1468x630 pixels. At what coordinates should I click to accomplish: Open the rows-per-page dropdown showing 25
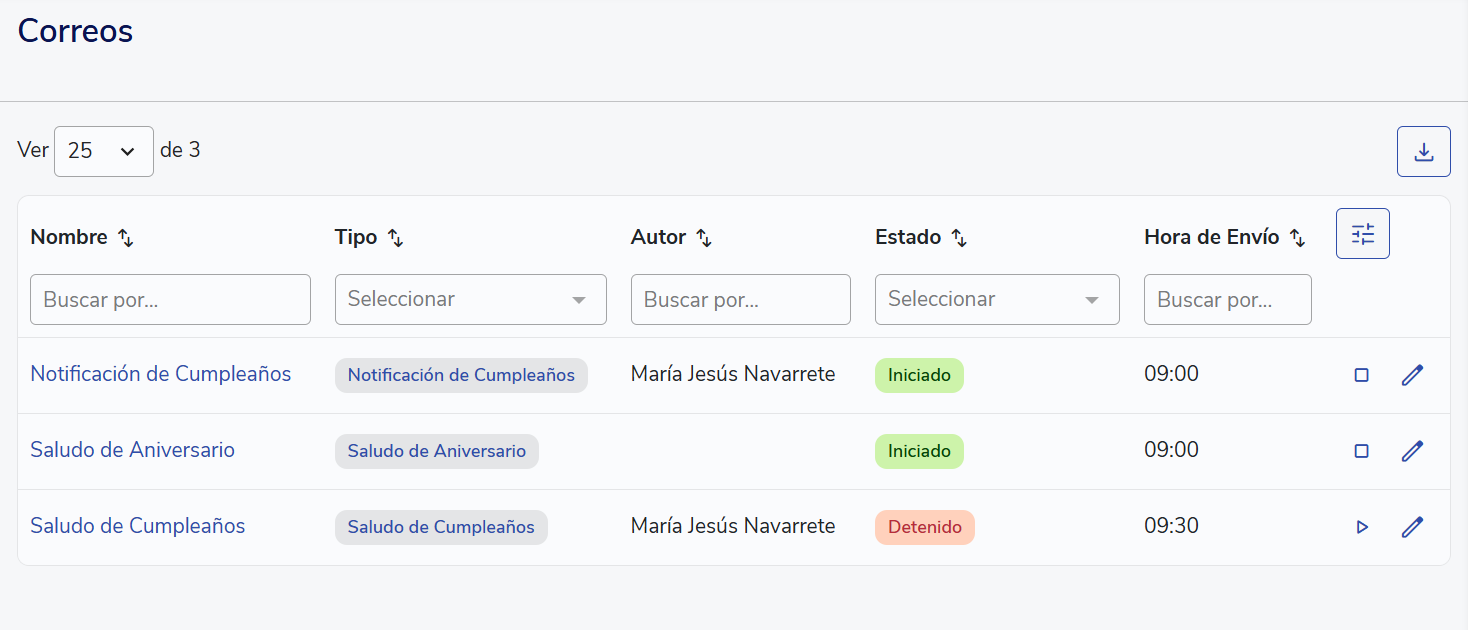[103, 151]
